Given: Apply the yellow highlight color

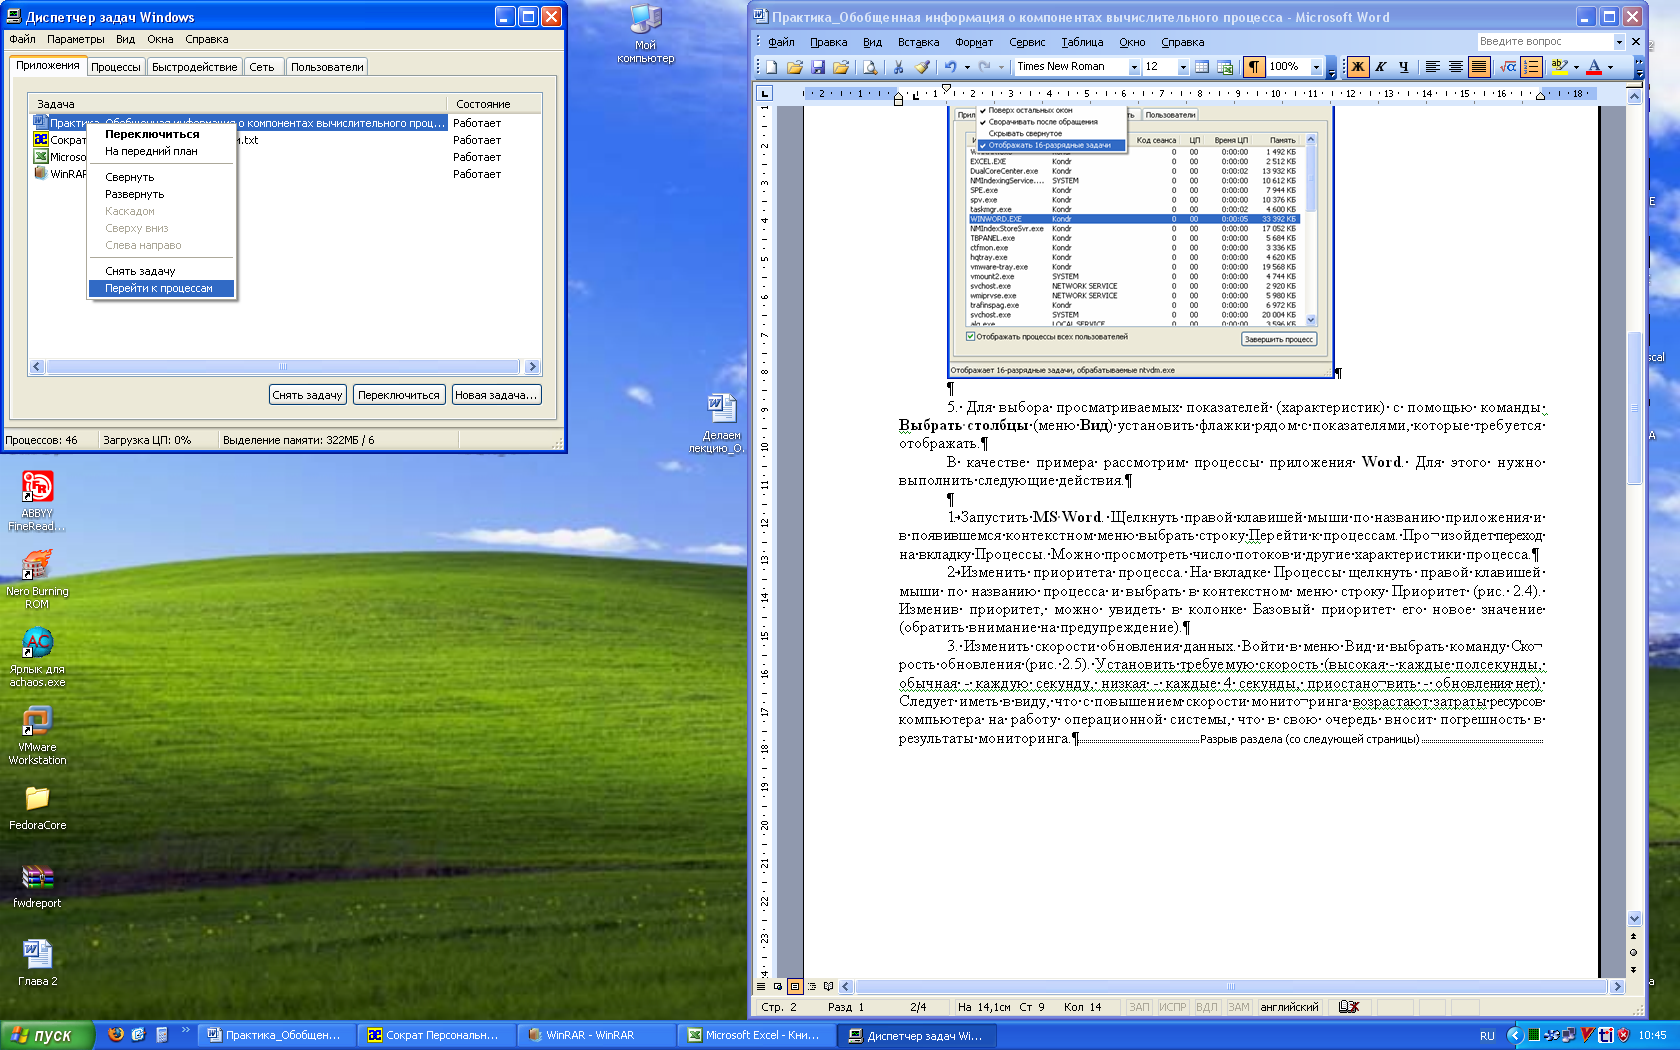Looking at the screenshot, I should click(x=1559, y=67).
